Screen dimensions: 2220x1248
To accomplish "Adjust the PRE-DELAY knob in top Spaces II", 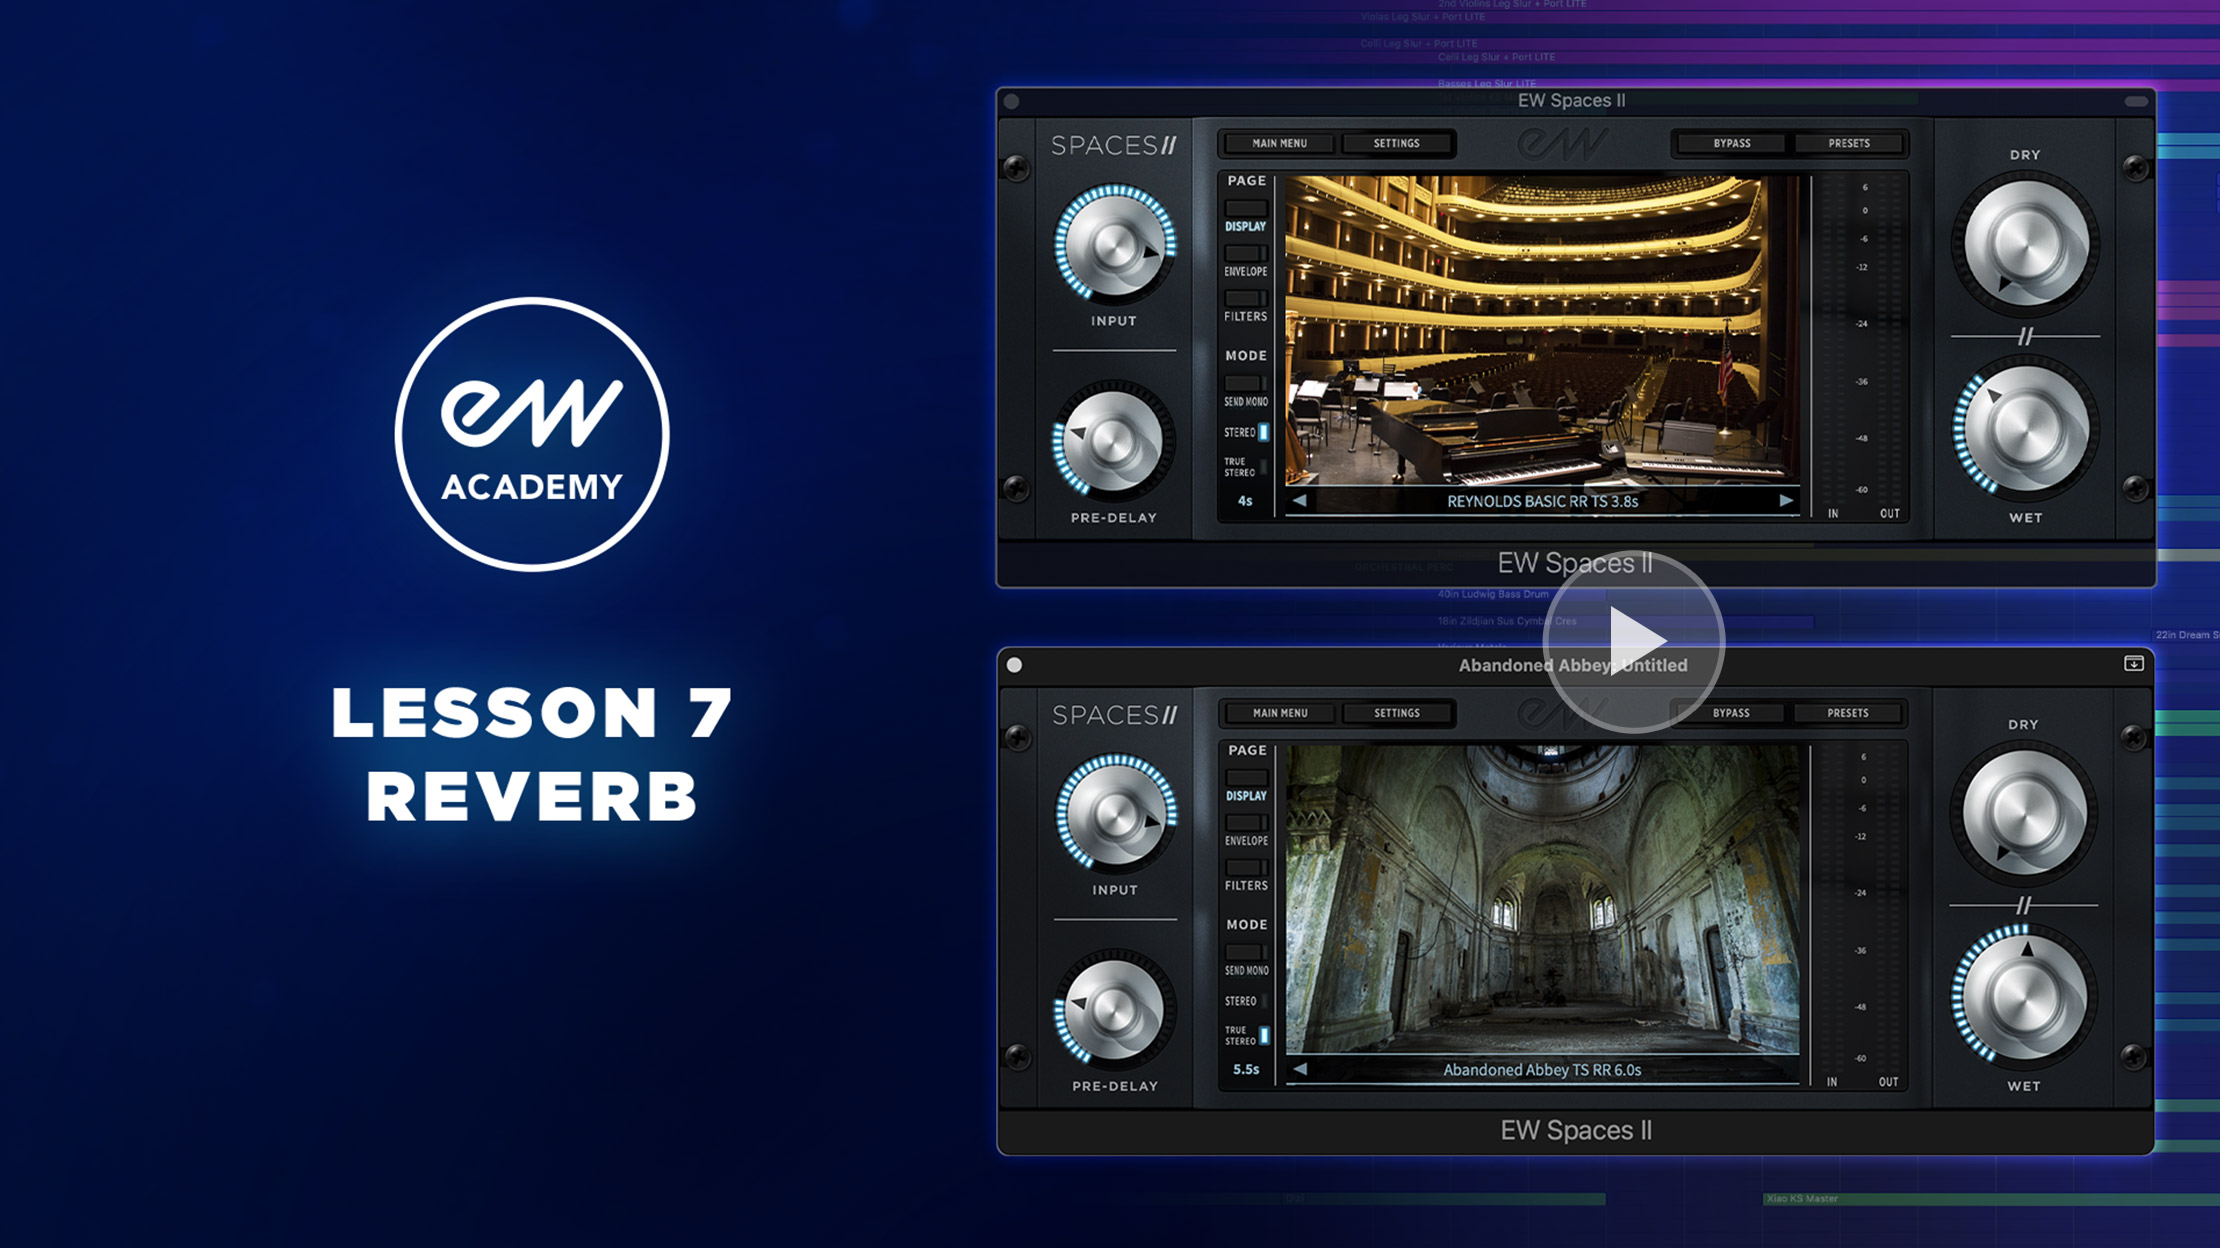I will click(1115, 440).
